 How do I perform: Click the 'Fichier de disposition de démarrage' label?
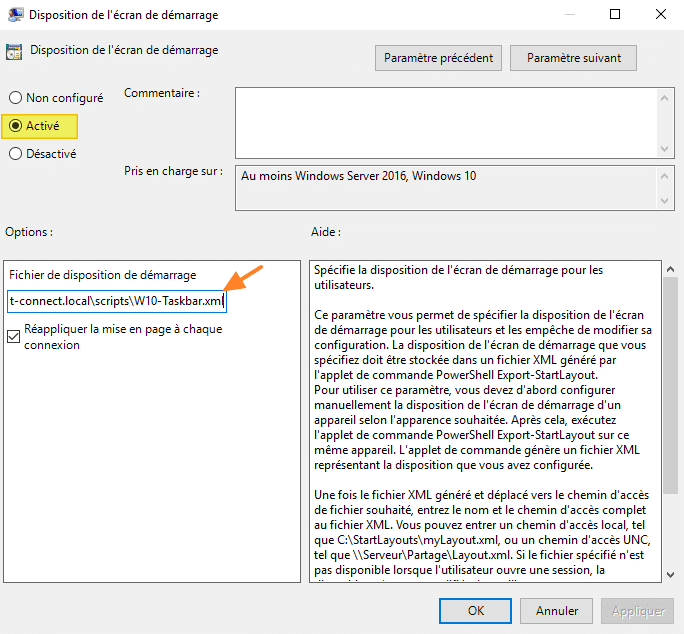(x=103, y=275)
